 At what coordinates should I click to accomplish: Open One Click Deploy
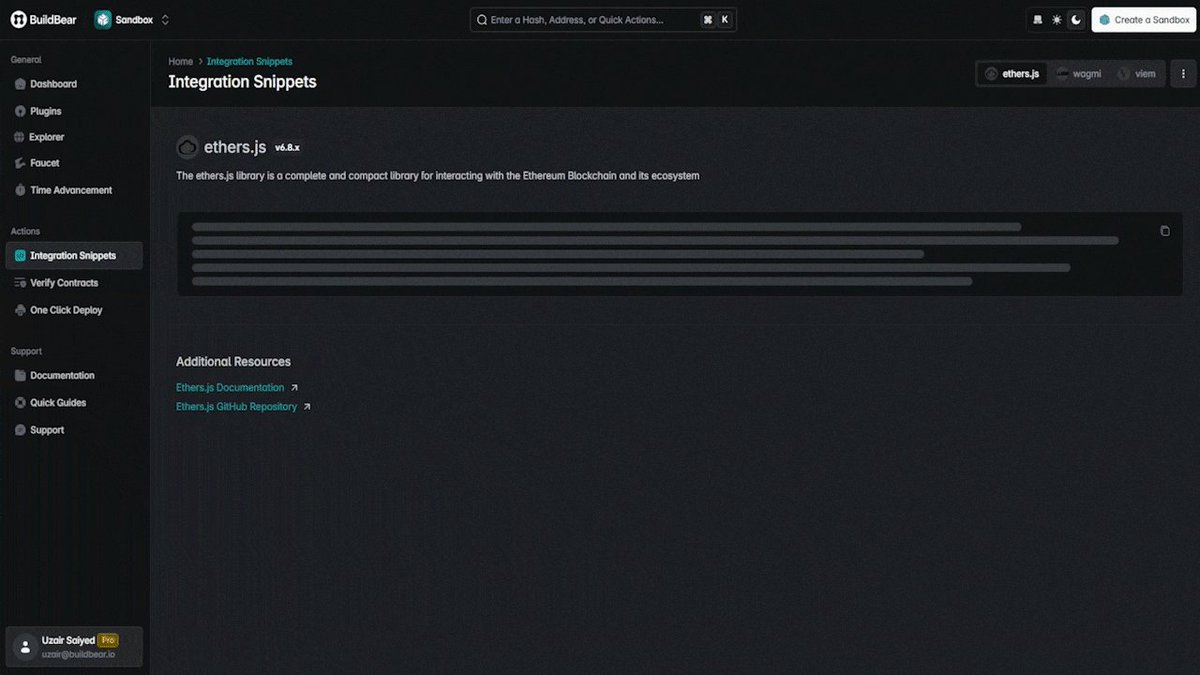(75, 310)
